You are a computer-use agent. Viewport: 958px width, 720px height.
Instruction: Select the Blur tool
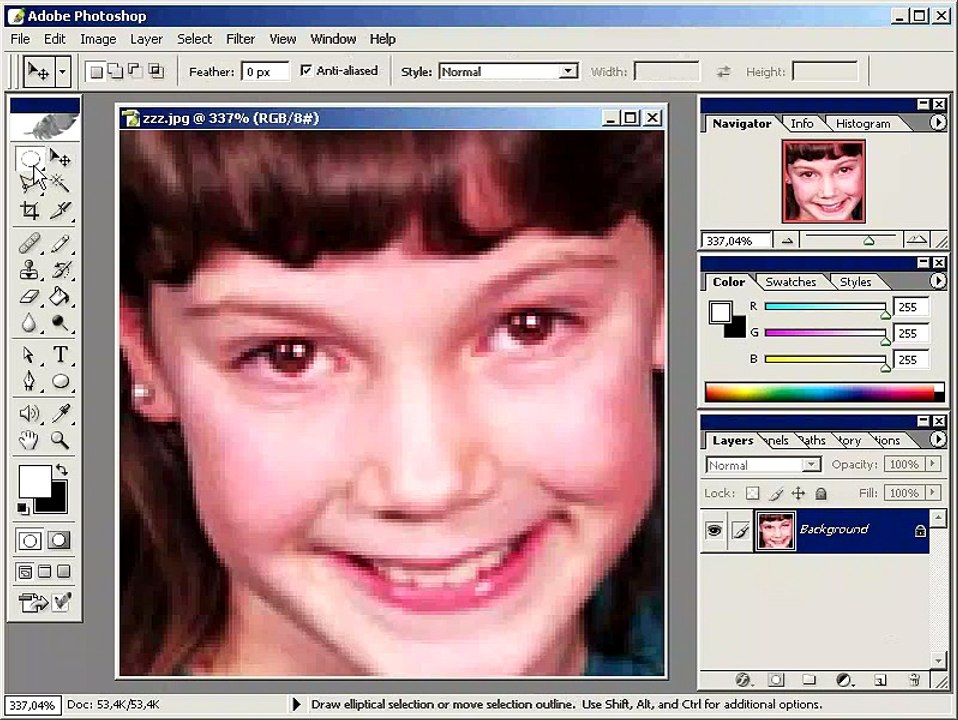pyautogui.click(x=29, y=323)
